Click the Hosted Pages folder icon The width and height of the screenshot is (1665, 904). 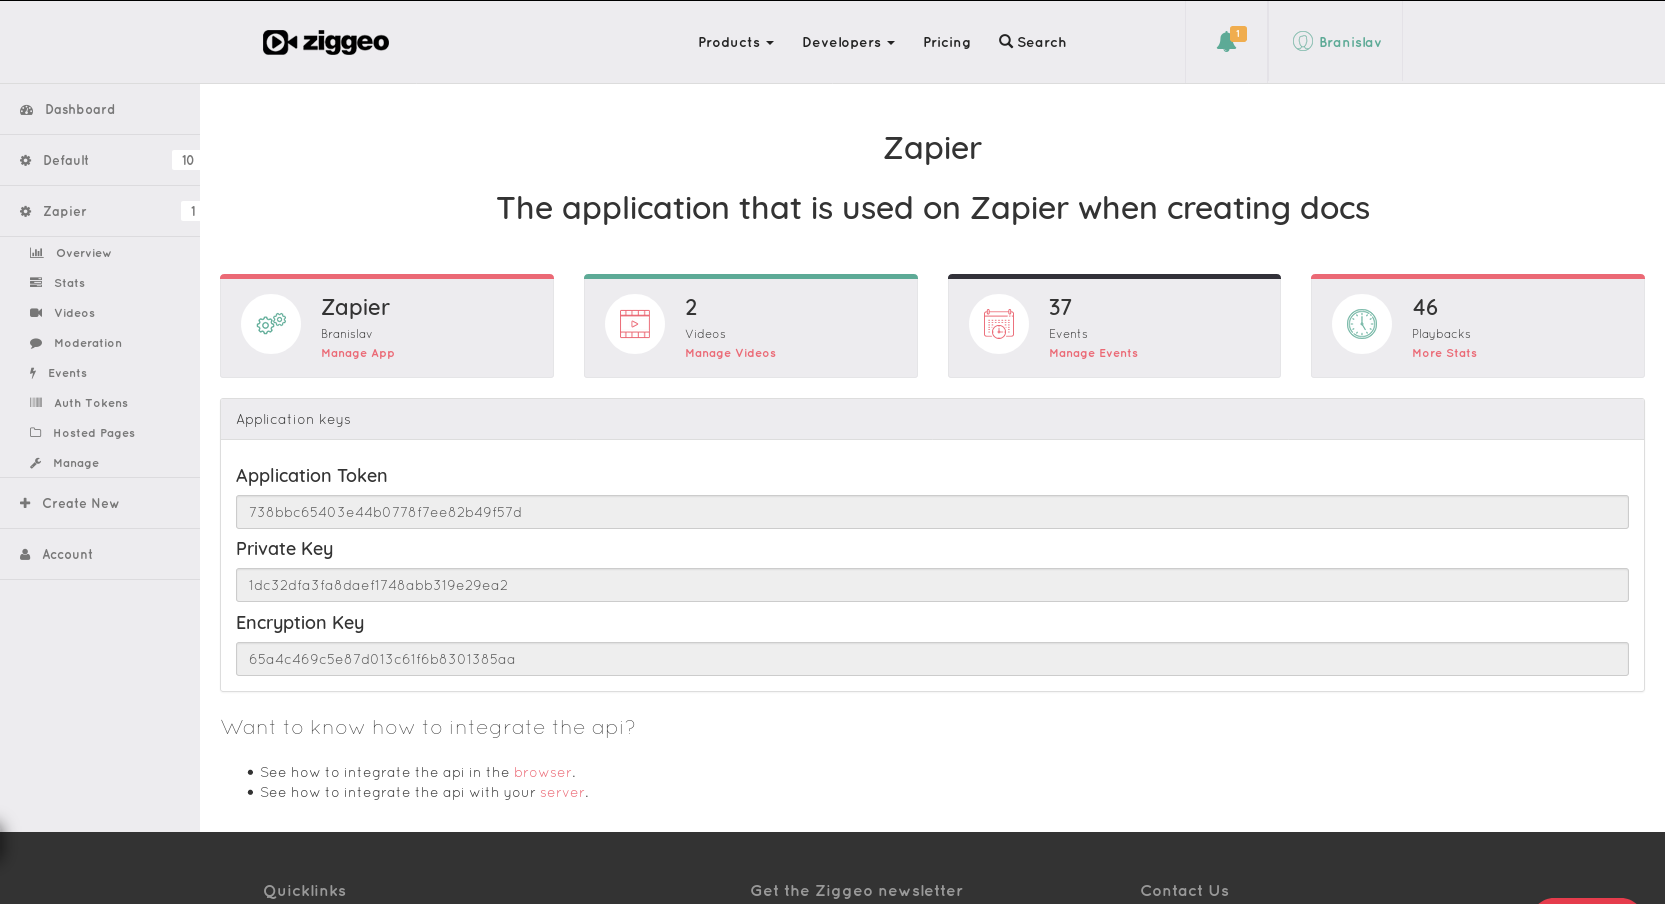tap(36, 433)
